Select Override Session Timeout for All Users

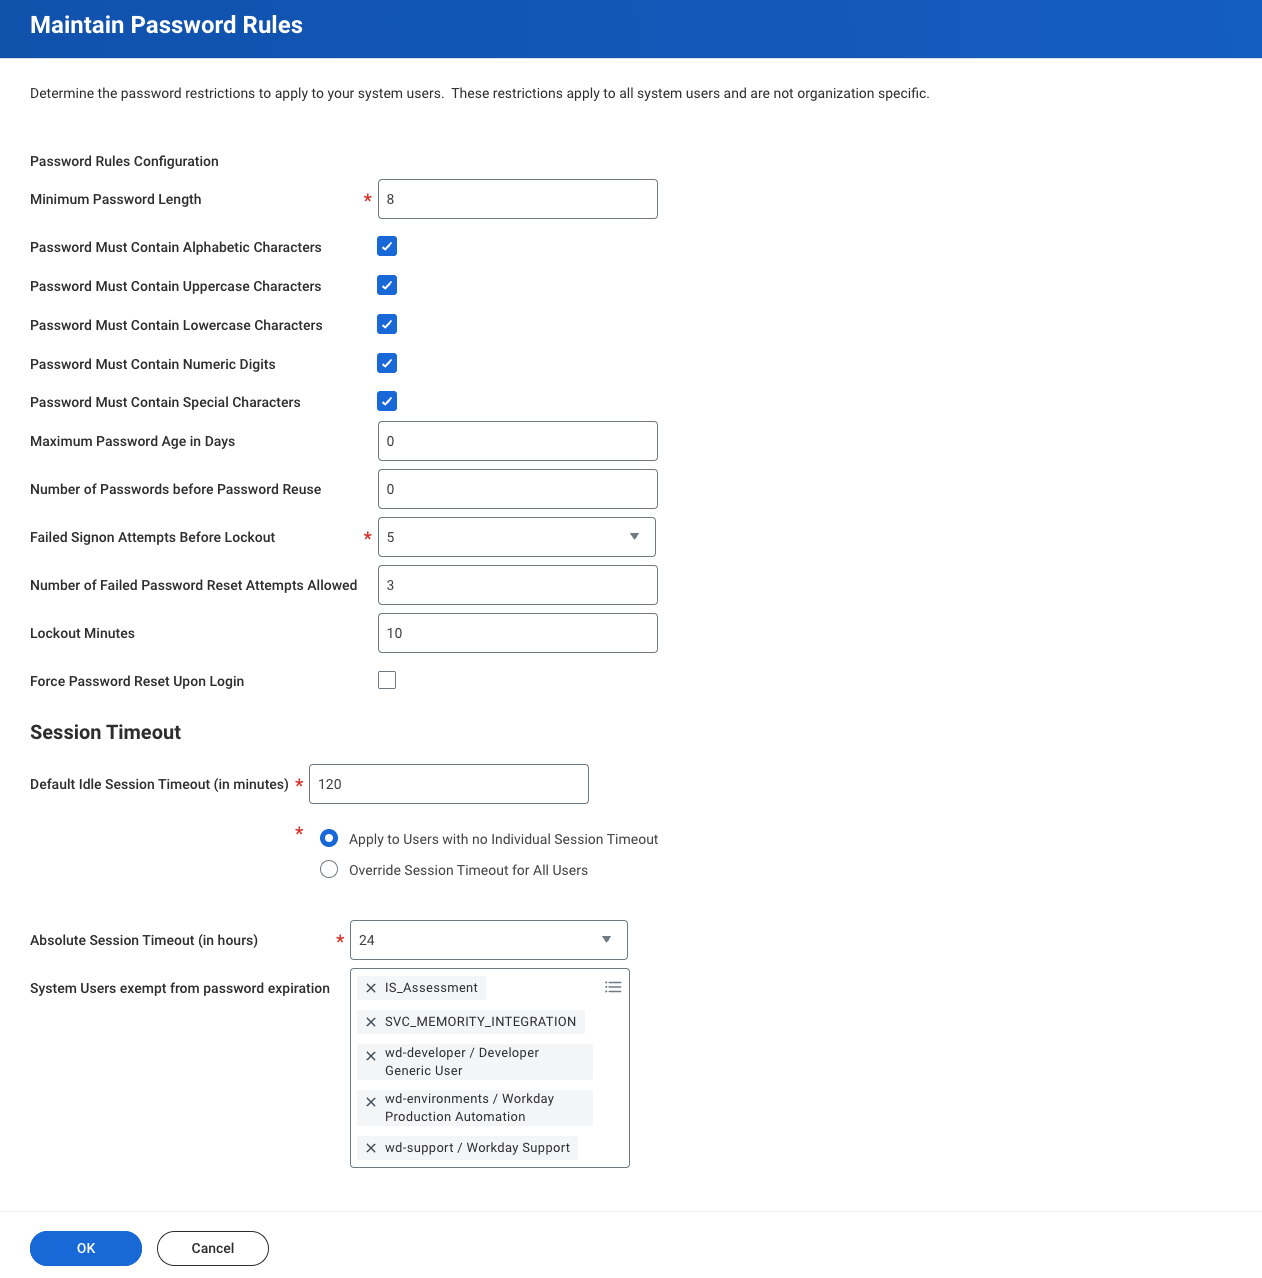tap(329, 869)
